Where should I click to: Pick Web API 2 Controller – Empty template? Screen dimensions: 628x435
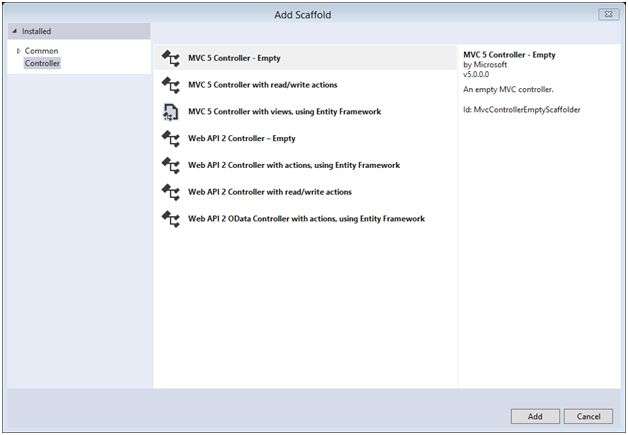point(241,139)
